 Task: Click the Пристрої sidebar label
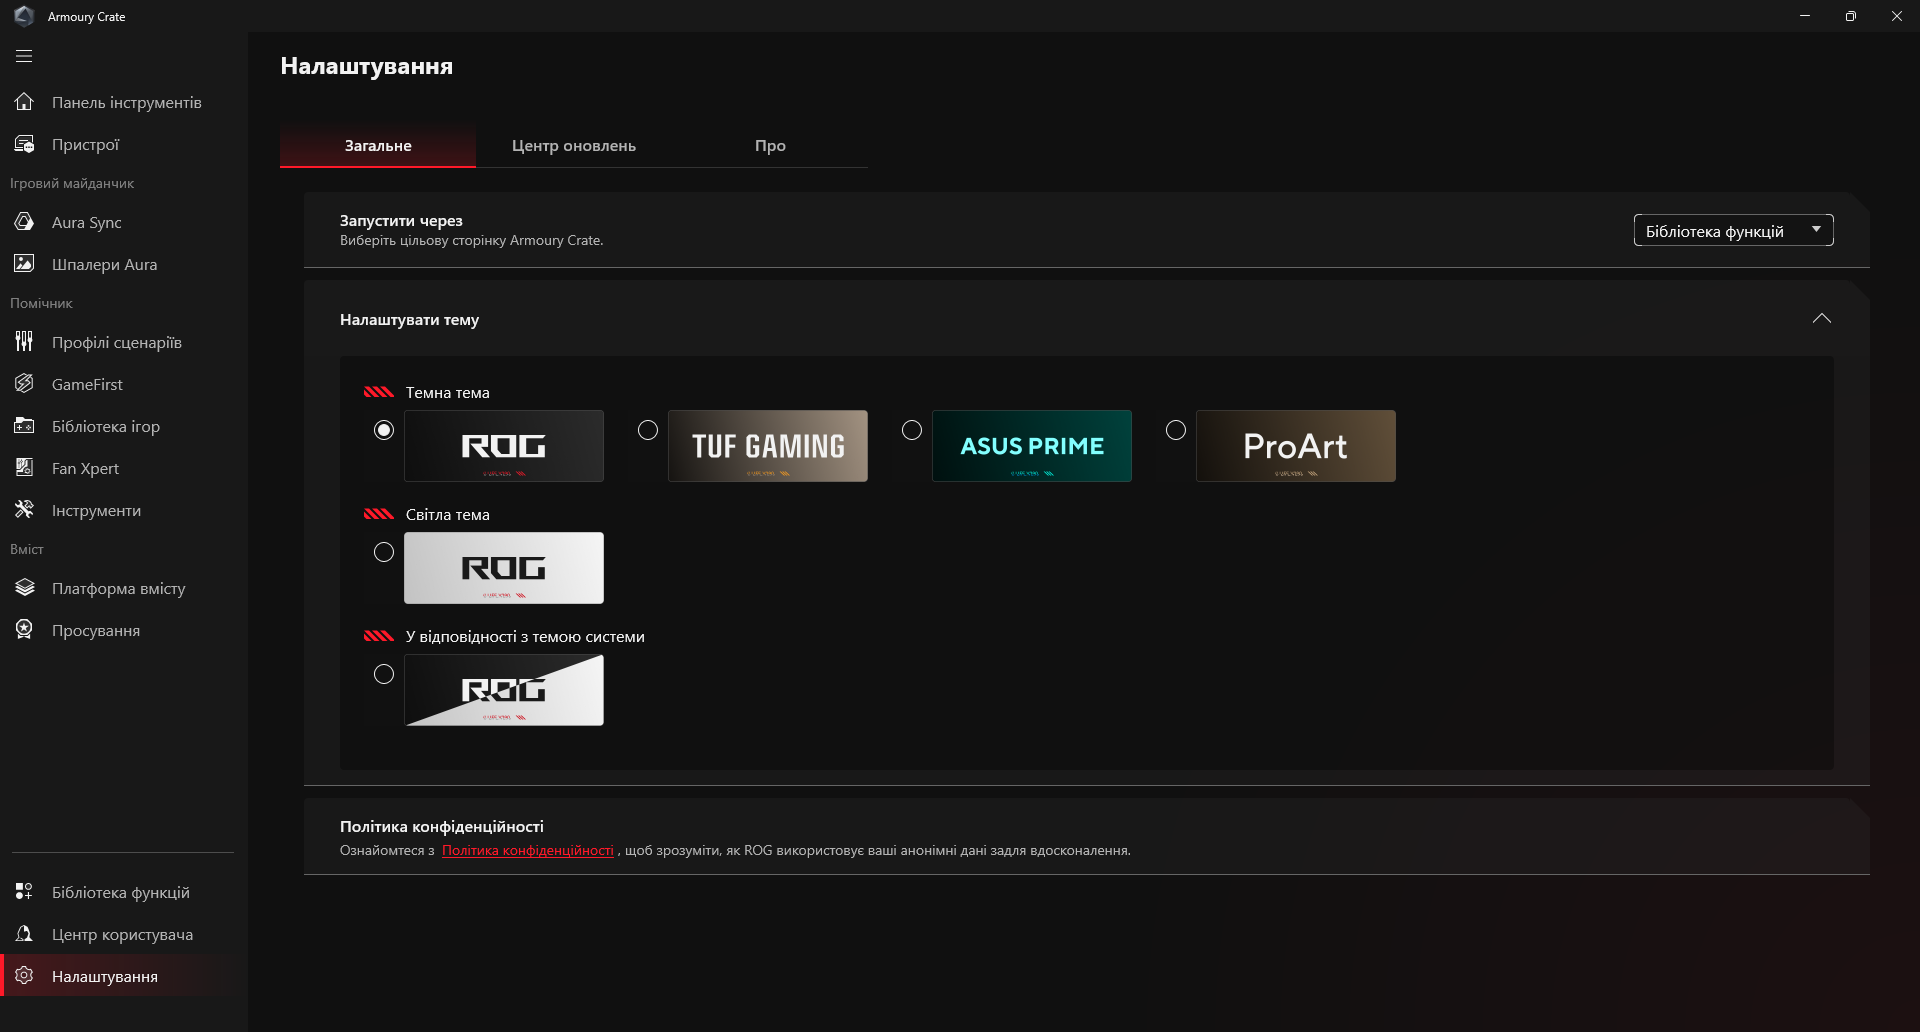86,145
